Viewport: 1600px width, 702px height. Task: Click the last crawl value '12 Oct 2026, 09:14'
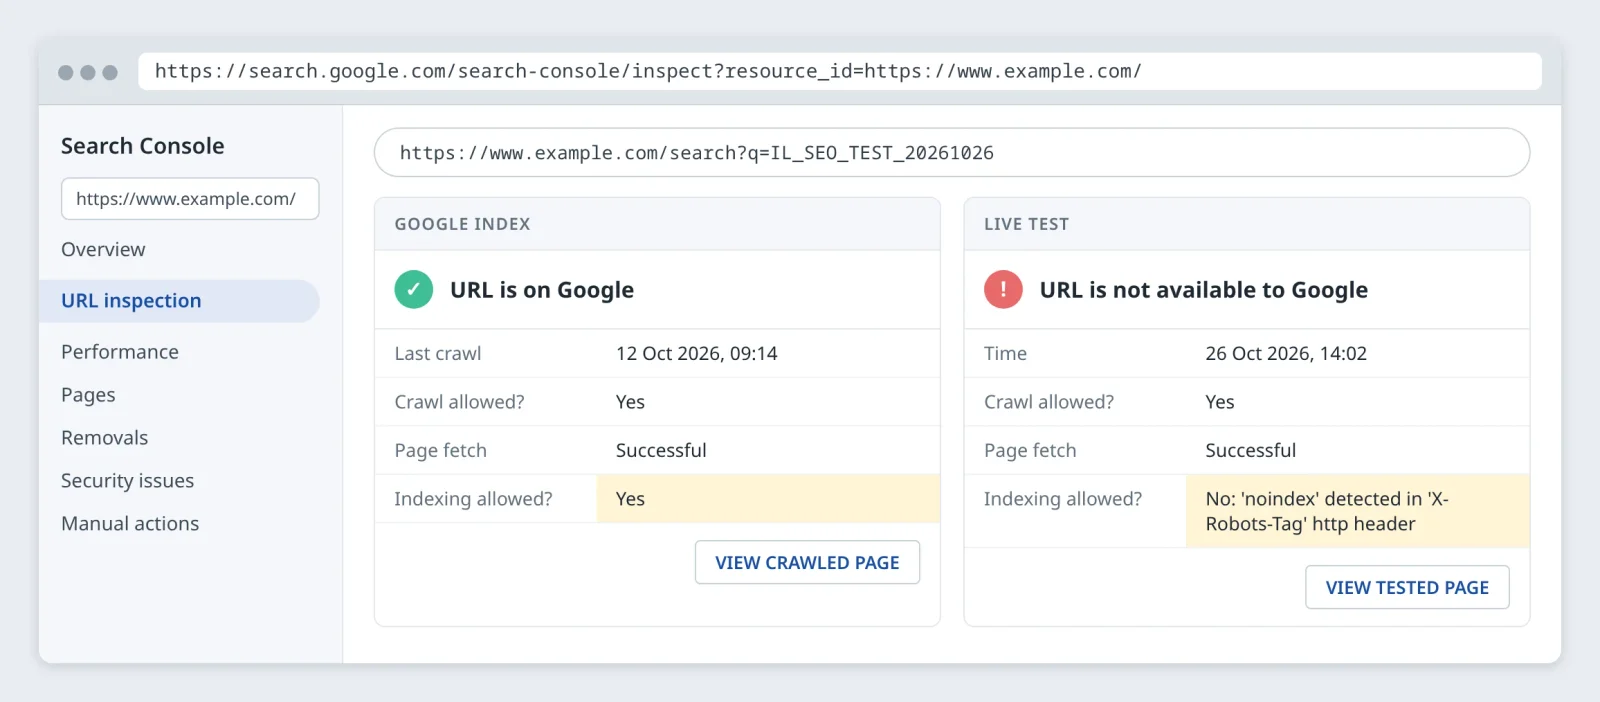pos(696,354)
